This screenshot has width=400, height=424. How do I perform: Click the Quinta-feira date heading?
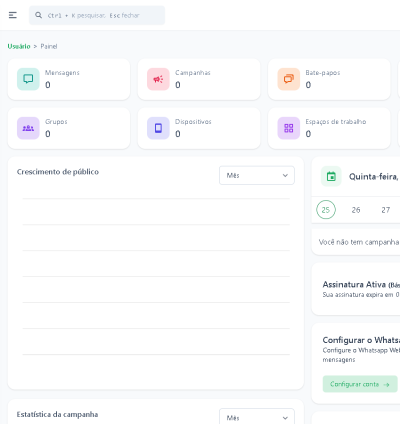click(374, 177)
